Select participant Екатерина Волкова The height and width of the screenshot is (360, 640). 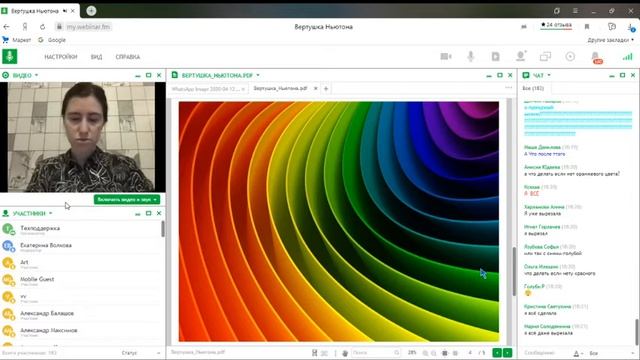[x=82, y=246]
